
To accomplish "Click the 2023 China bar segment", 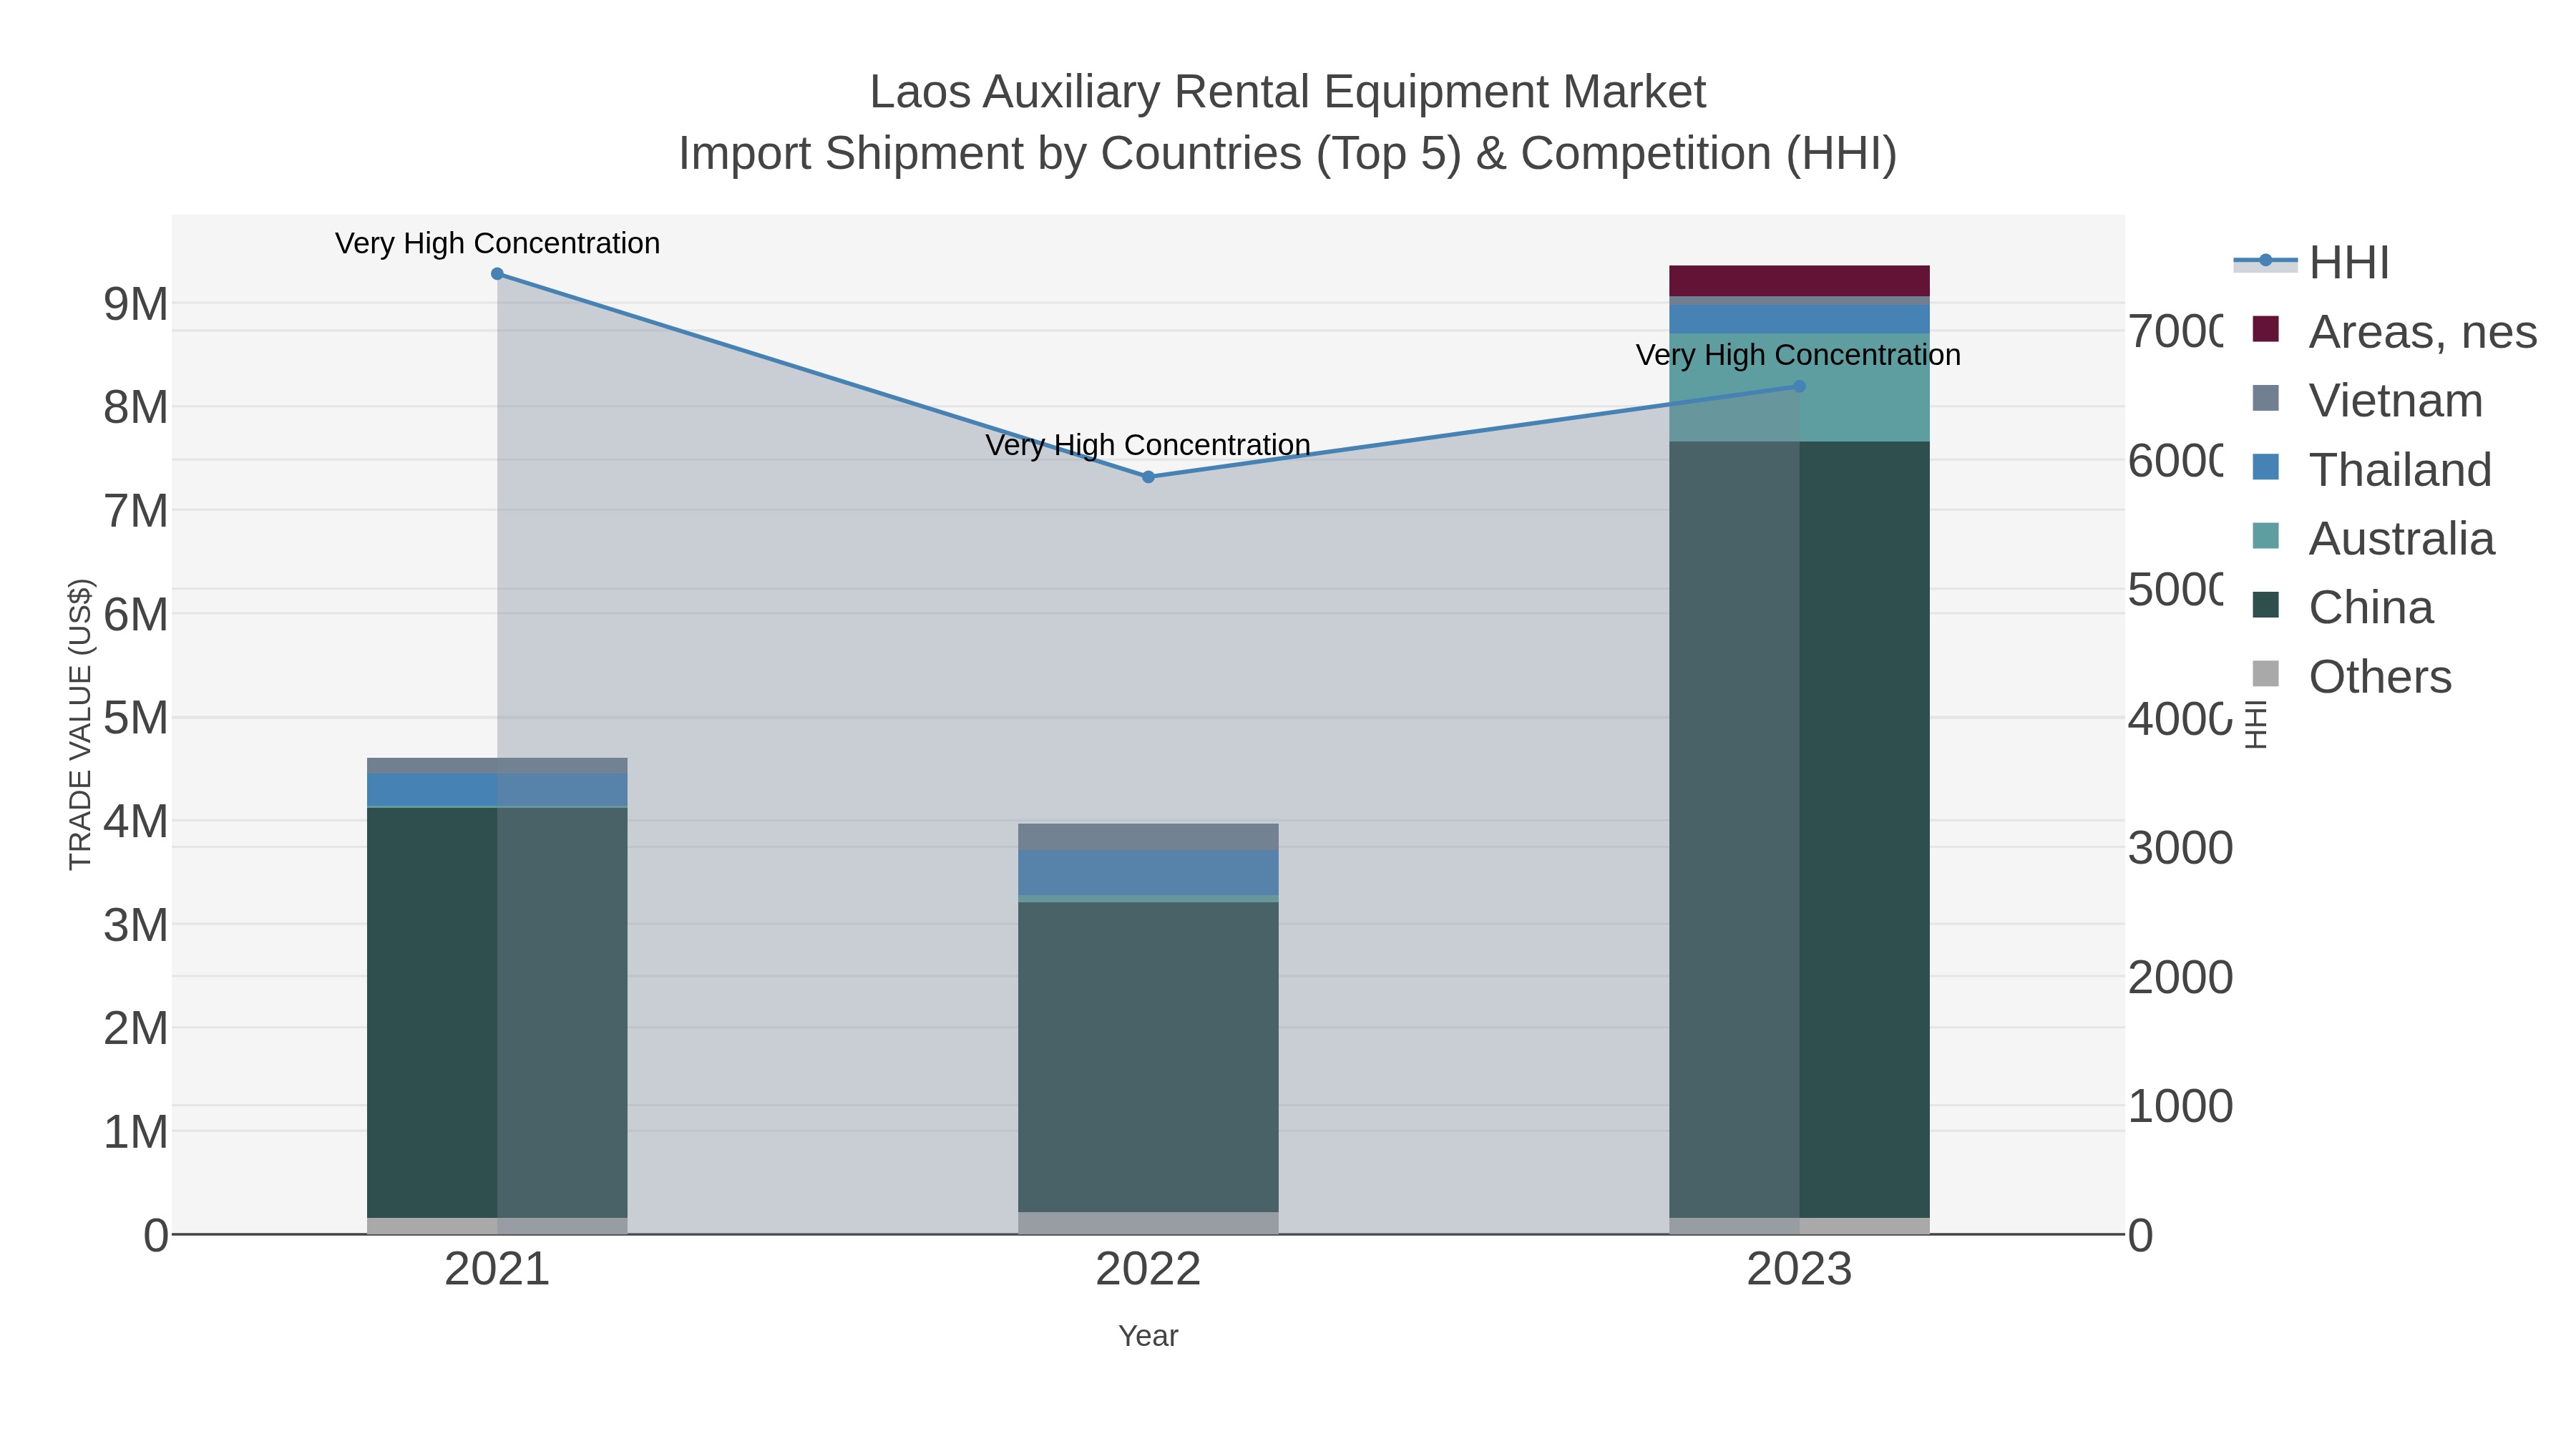I will click(1799, 829).
